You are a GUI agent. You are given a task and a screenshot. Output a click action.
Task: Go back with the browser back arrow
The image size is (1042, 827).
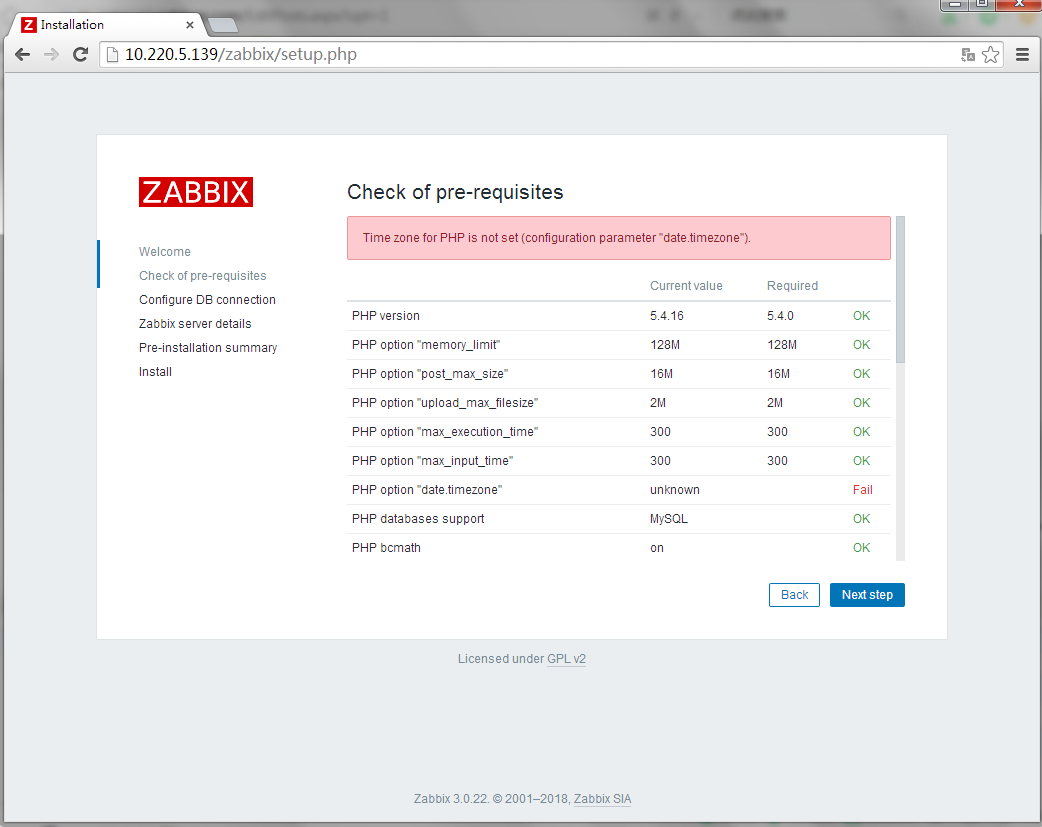click(23, 55)
